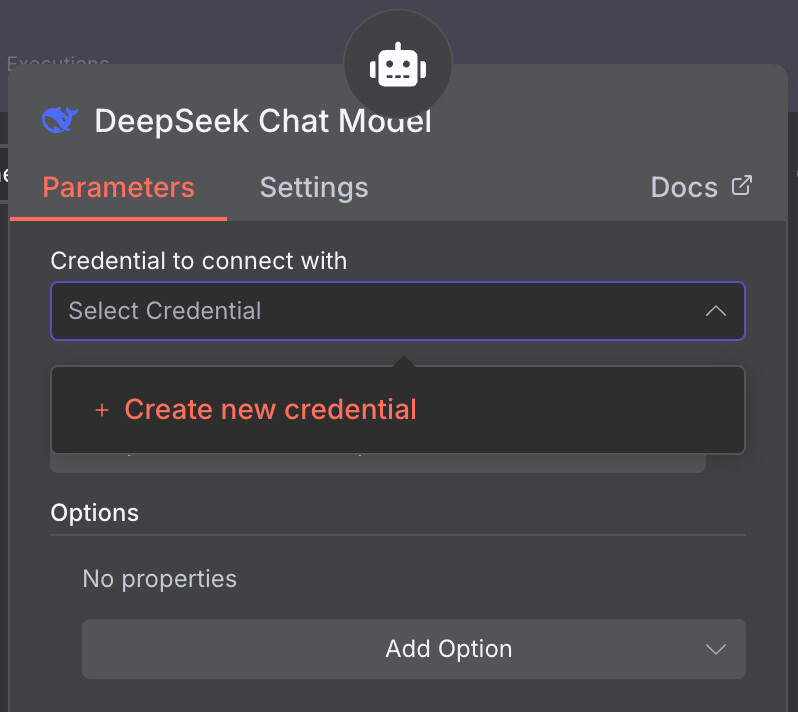
Task: Click the DeepSeek whale logo icon
Action: pyautogui.click(x=60, y=121)
